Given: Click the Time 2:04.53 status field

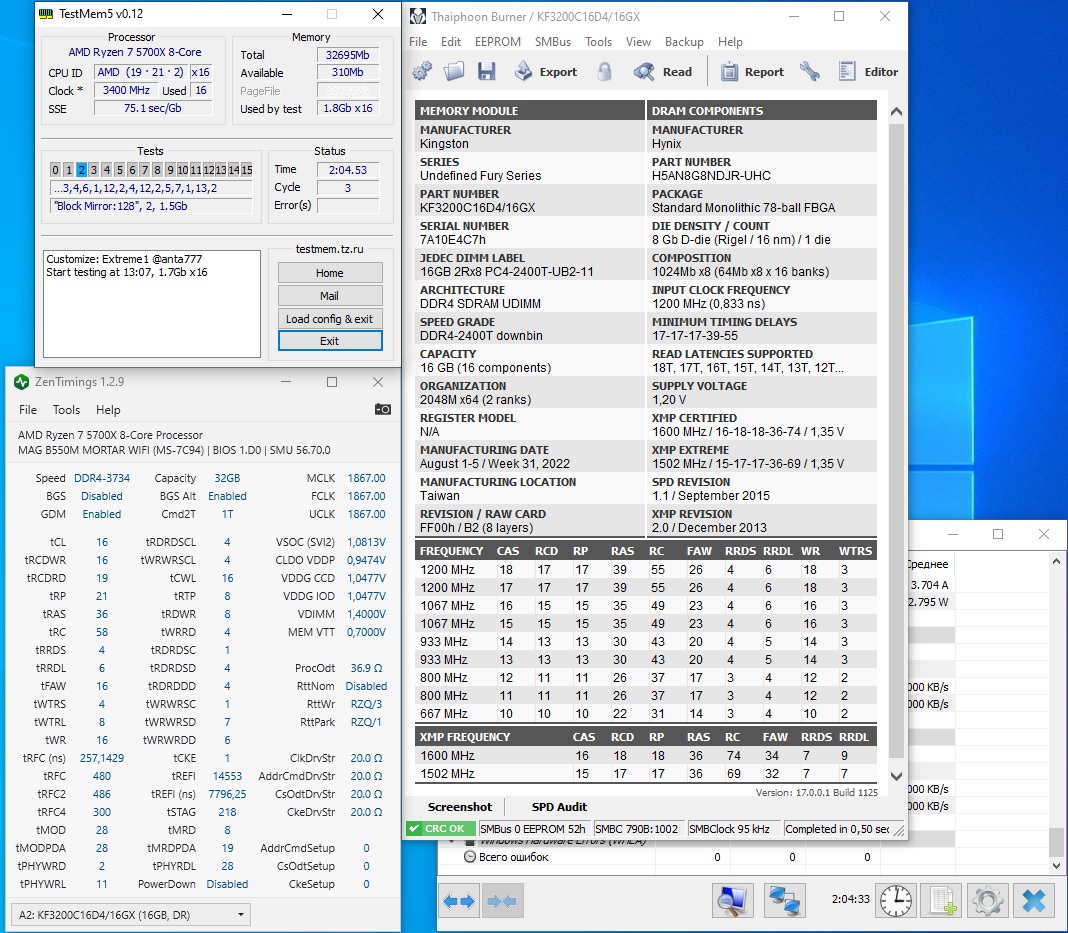Looking at the screenshot, I should (x=347, y=170).
